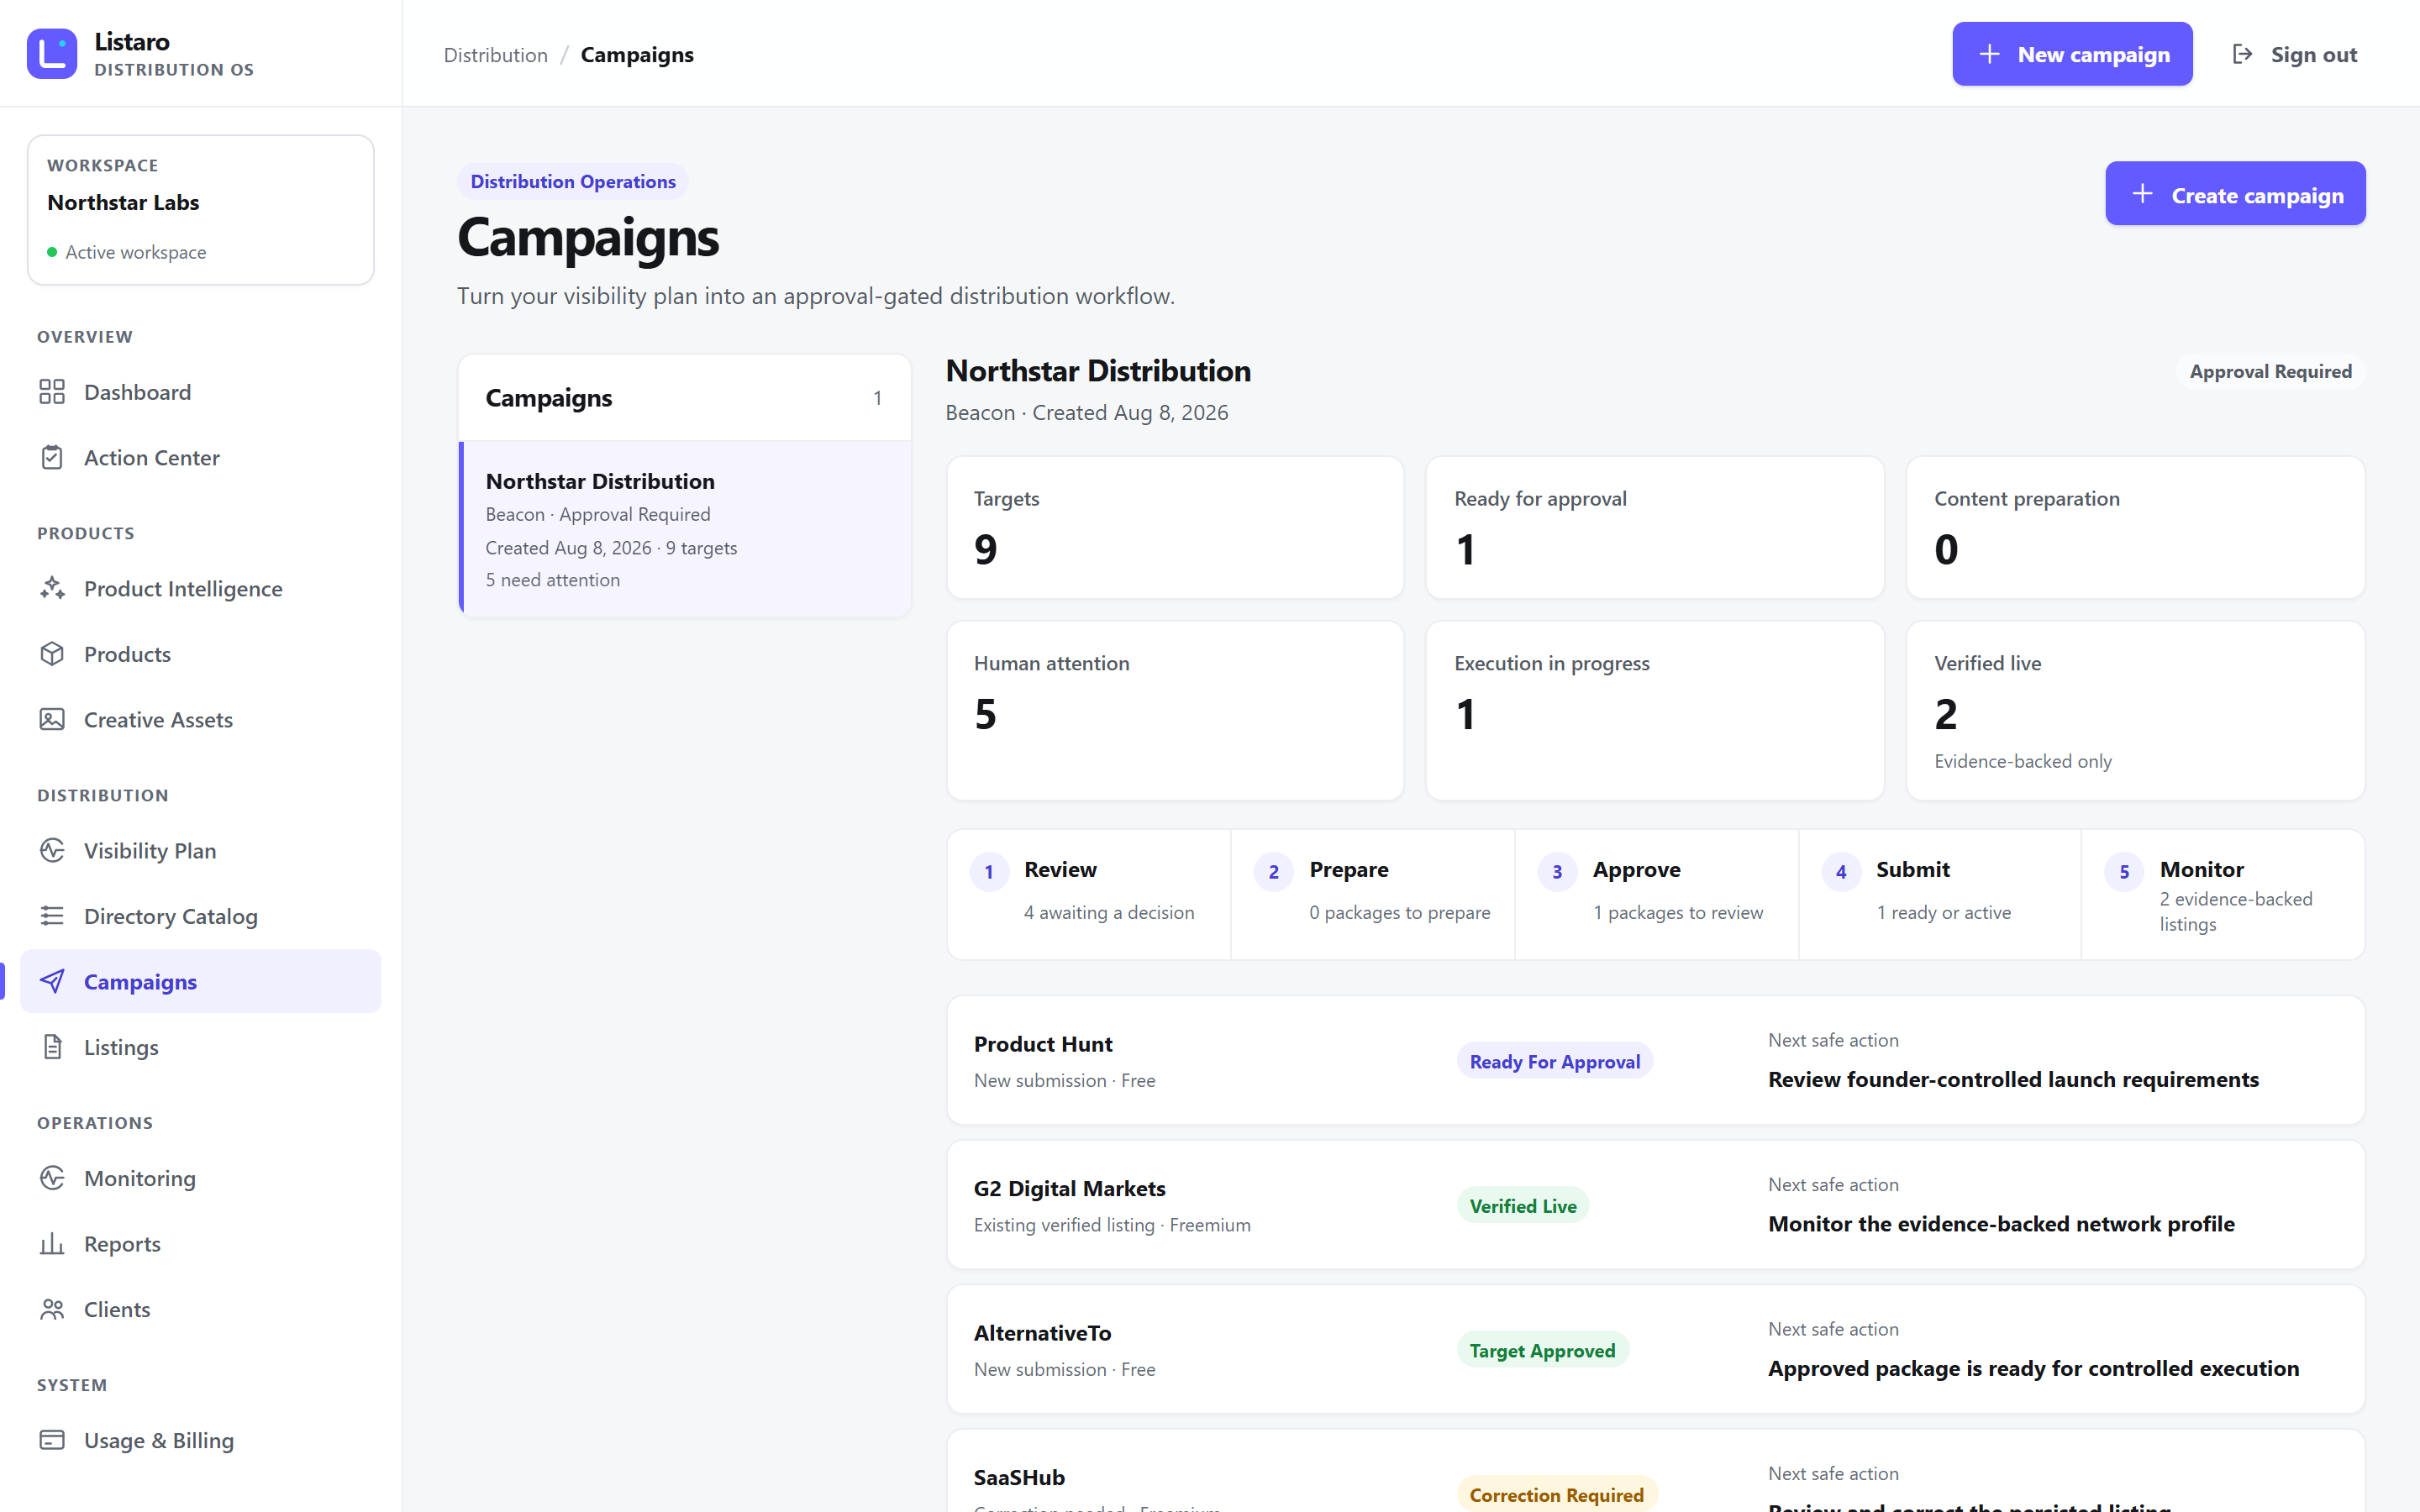
Task: Click the Visibility Plan pulse icon
Action: tap(52, 850)
